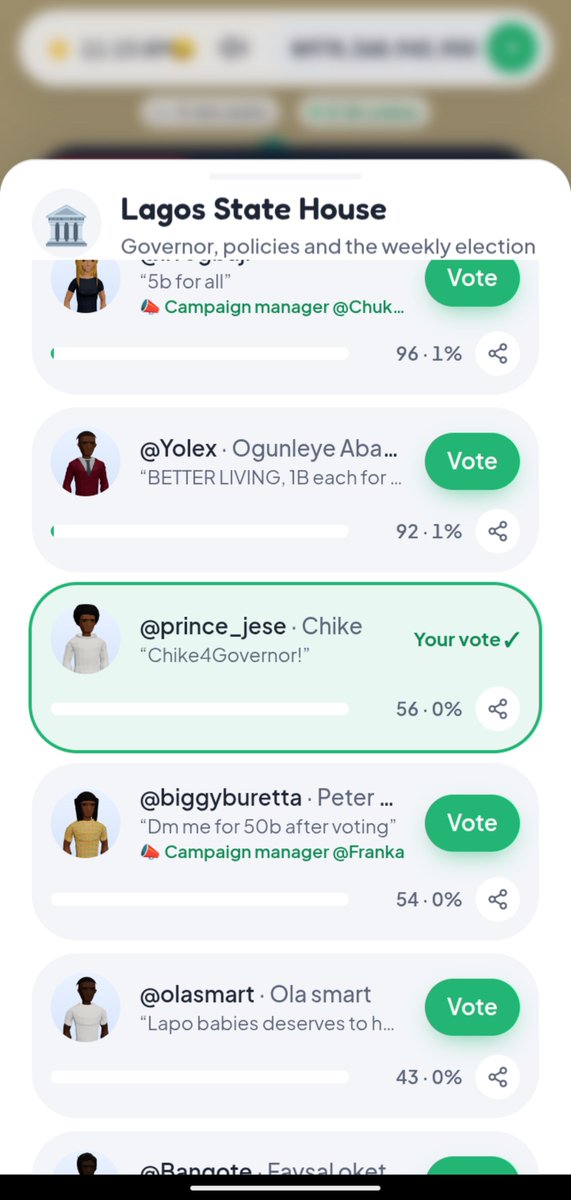
Task: Share @Yolex's candidate card
Action: click(x=497, y=531)
